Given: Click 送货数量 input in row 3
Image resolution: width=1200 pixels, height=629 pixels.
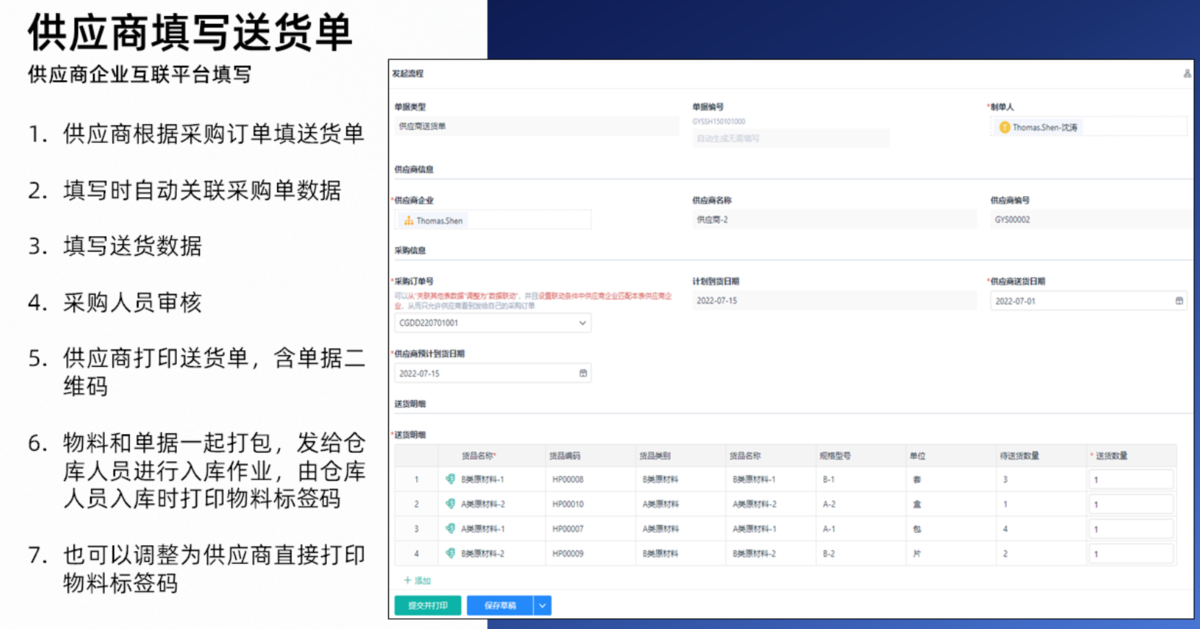Looking at the screenshot, I should pos(1131,529).
